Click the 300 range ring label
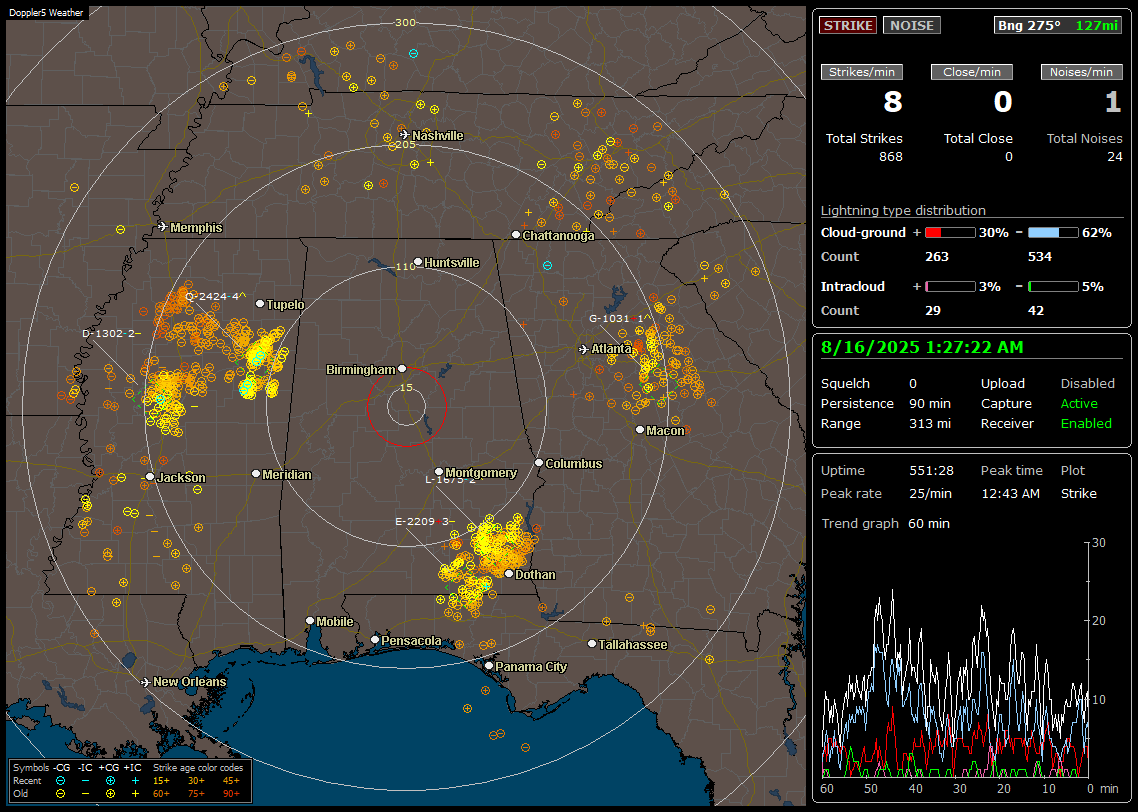 (x=405, y=22)
